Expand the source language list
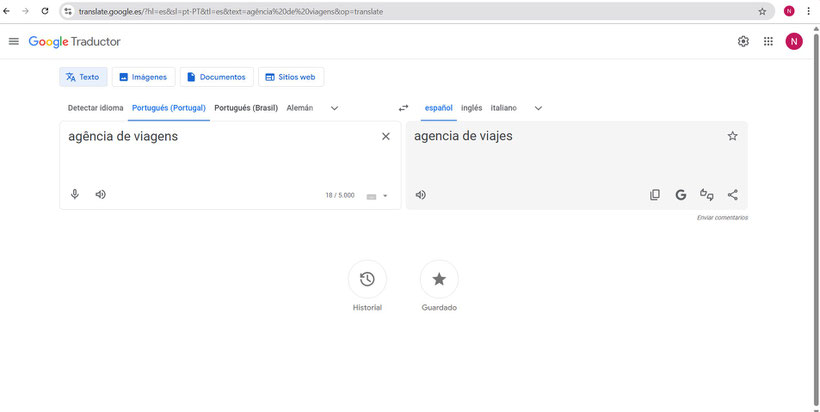 335,108
